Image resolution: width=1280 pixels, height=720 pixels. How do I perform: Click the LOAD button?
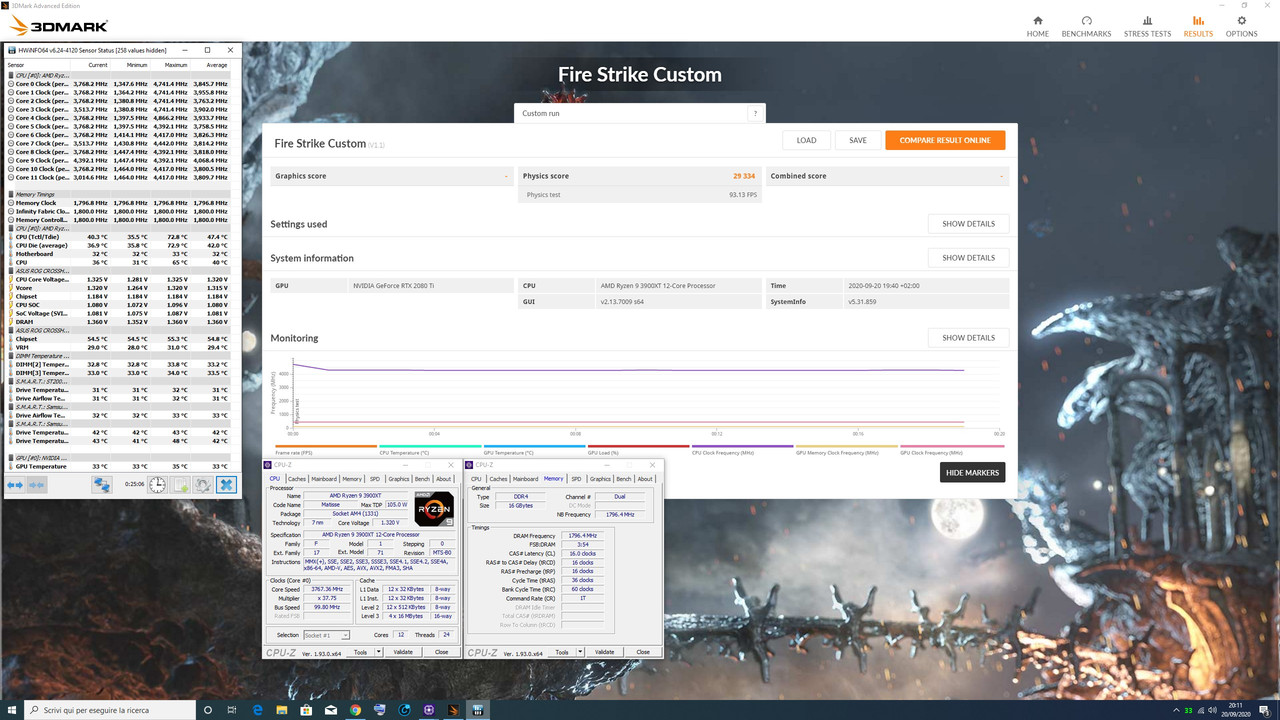pyautogui.click(x=806, y=140)
